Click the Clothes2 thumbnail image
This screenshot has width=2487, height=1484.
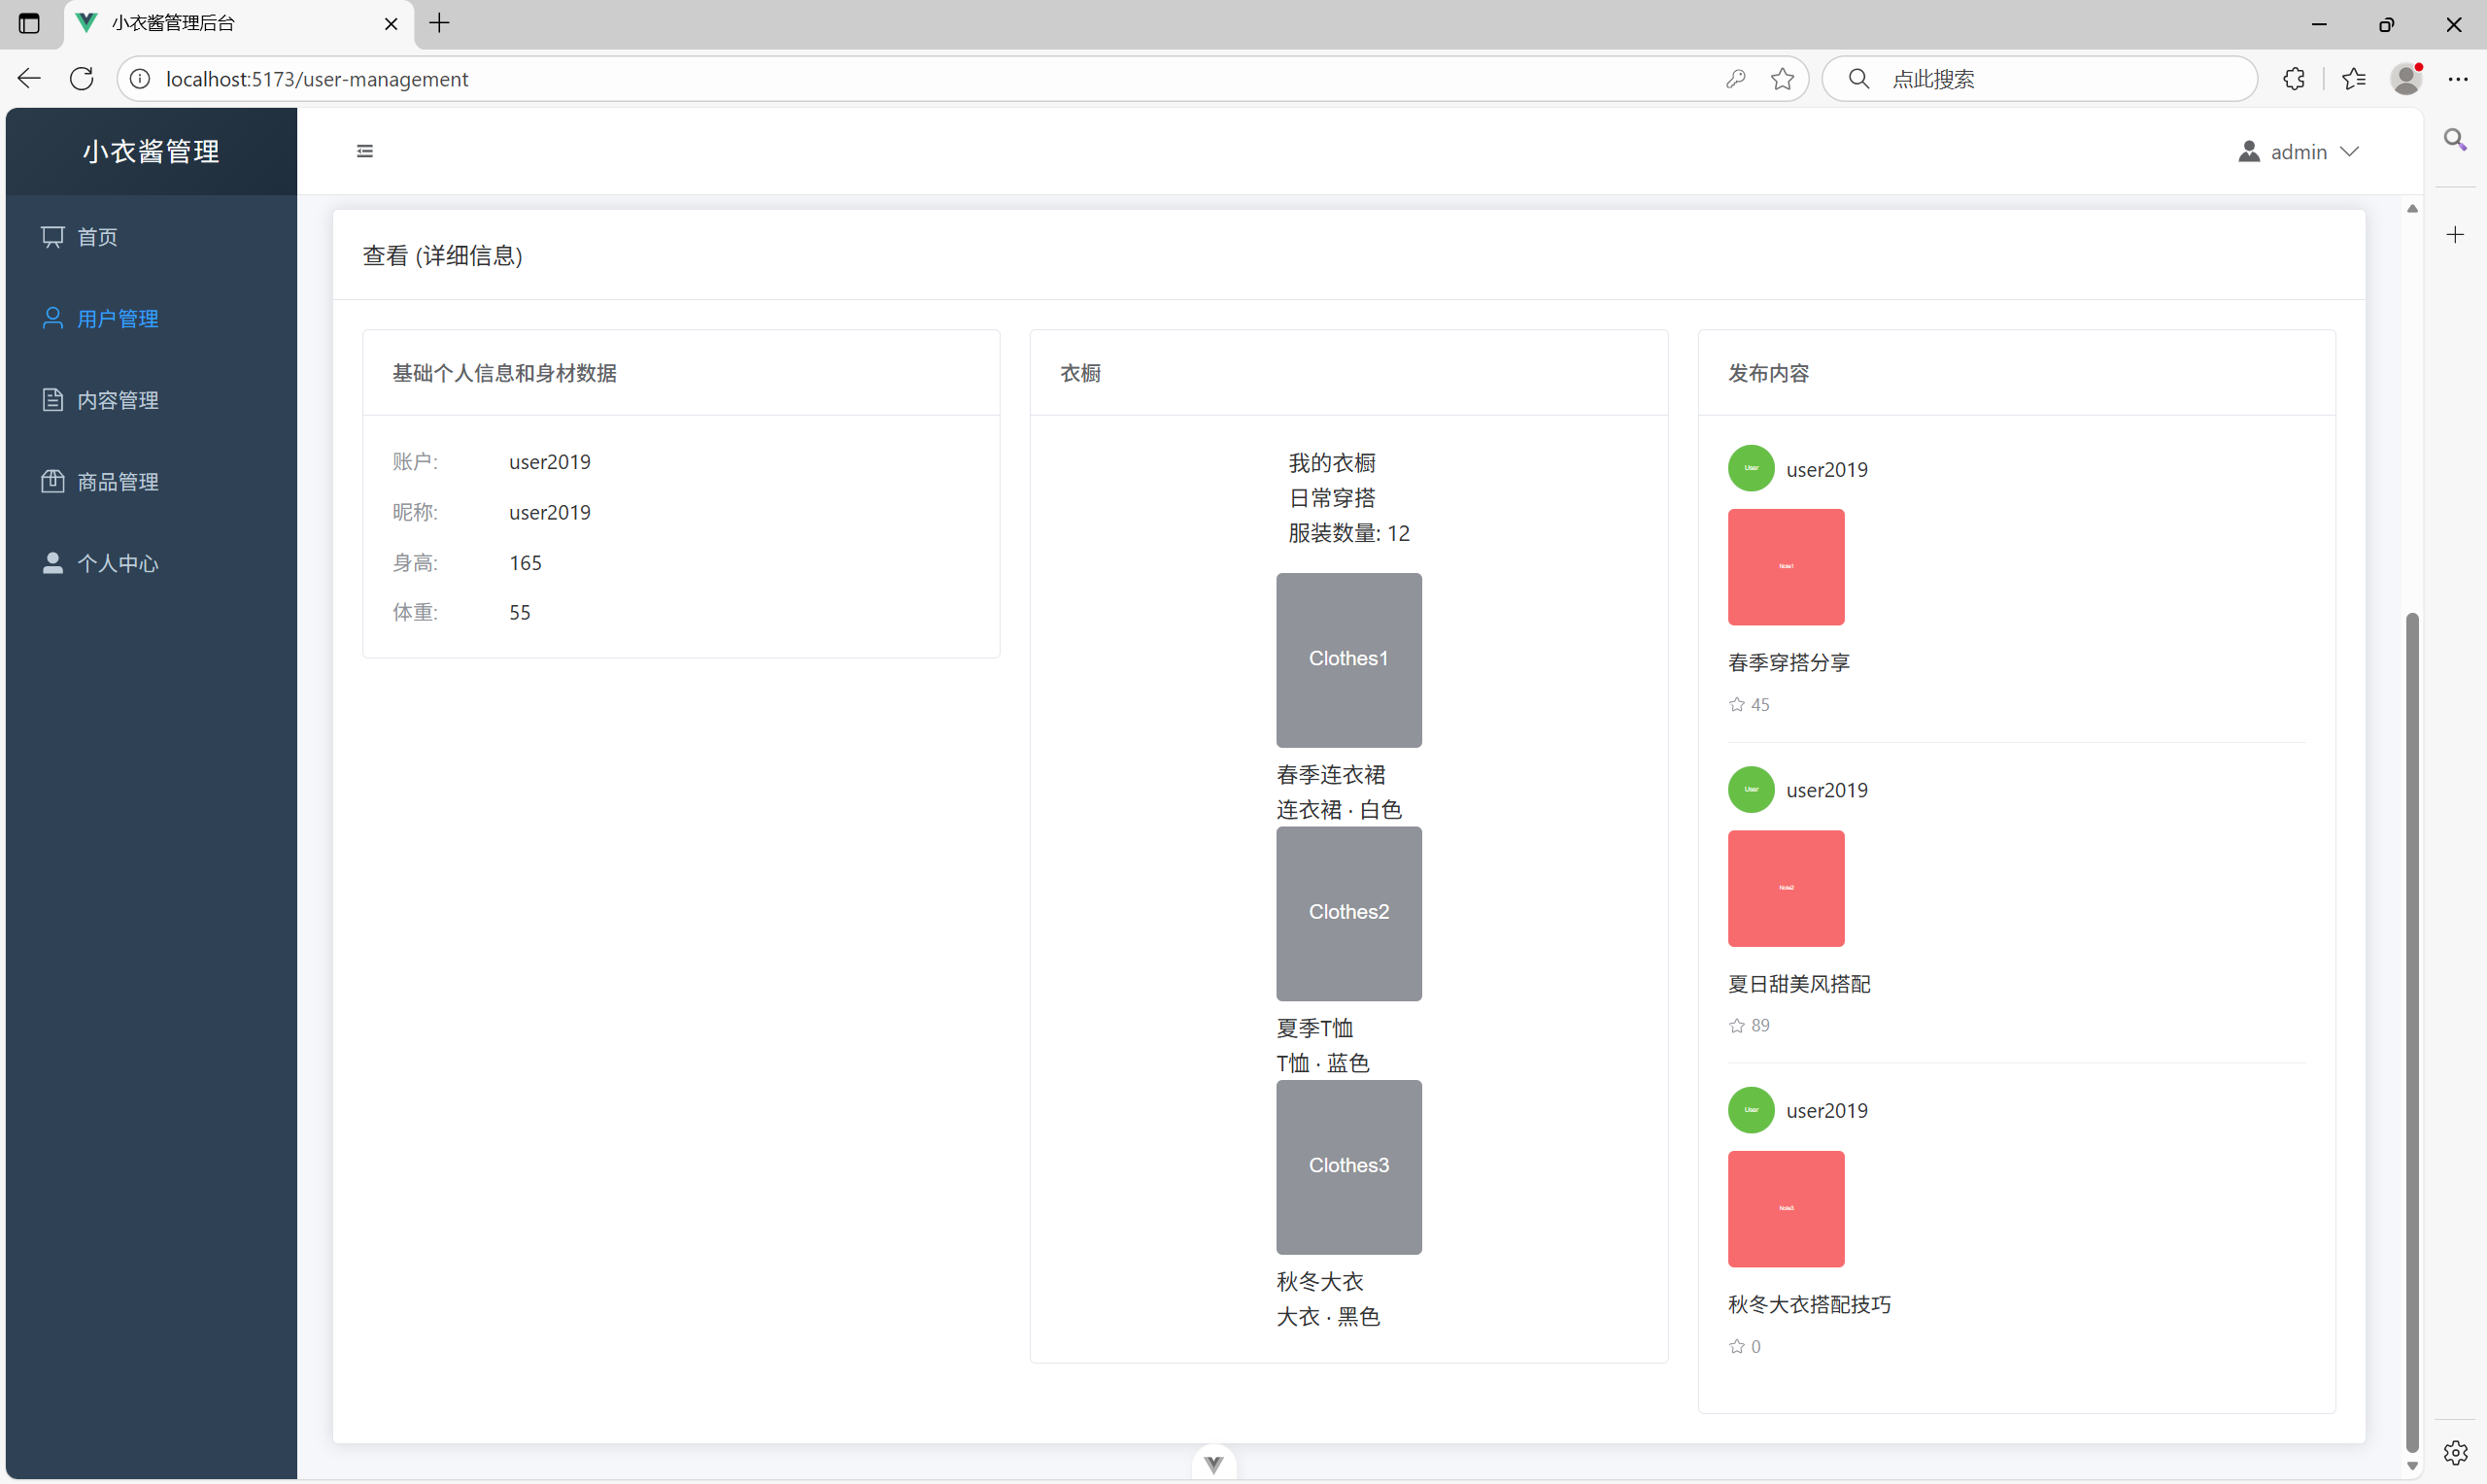tap(1348, 913)
